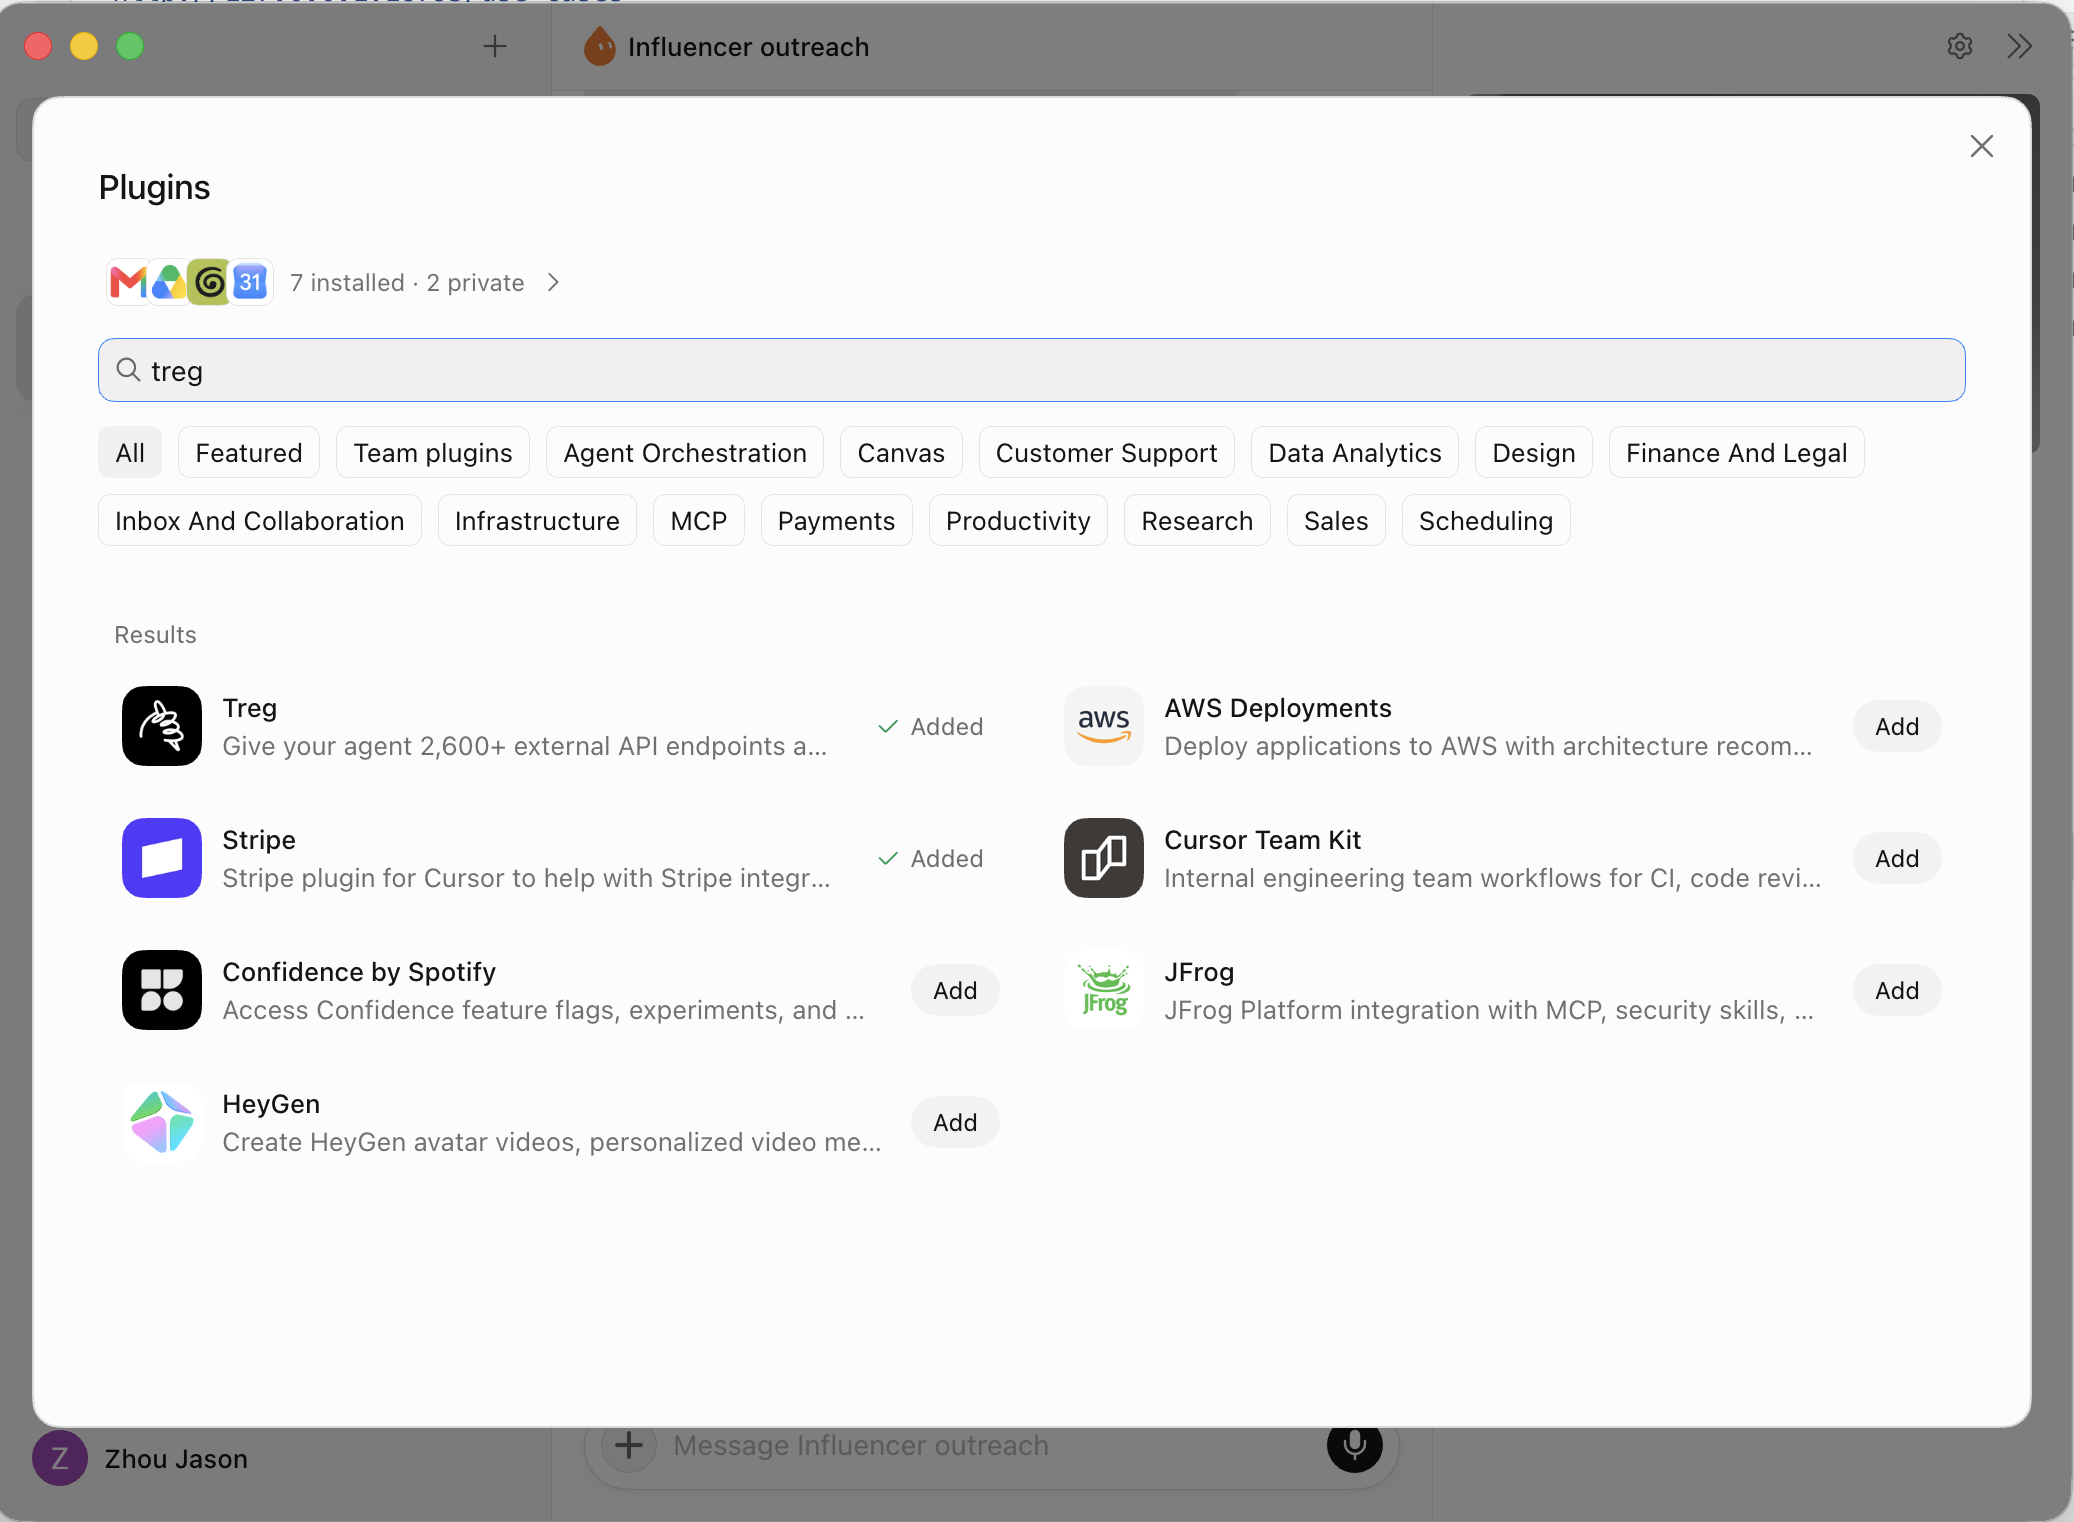Viewport: 2074px width, 1522px height.
Task: Select the Canvas filter
Action: coord(901,453)
